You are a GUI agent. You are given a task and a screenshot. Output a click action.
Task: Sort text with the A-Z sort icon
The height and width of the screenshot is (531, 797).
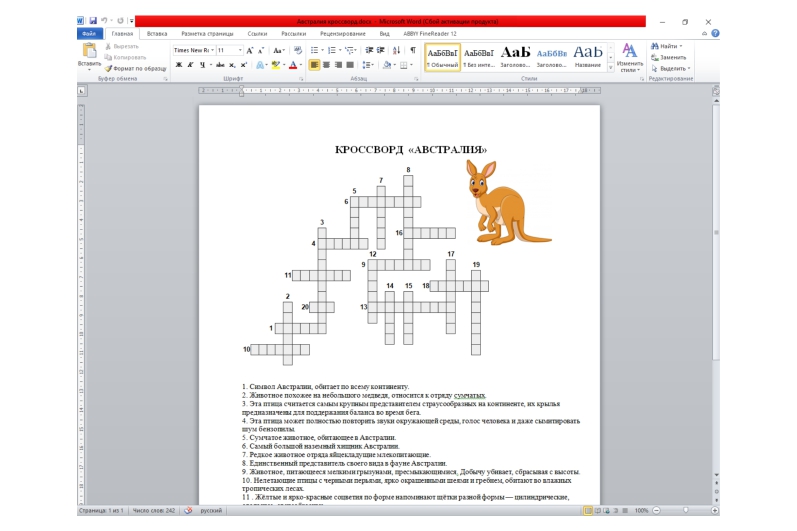point(396,50)
